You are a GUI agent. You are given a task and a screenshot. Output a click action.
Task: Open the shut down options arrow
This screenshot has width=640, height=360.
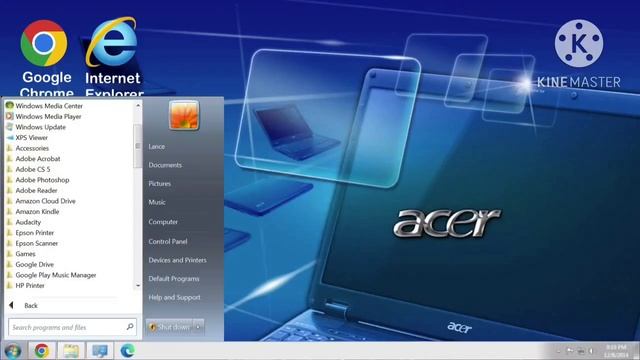[x=198, y=327]
